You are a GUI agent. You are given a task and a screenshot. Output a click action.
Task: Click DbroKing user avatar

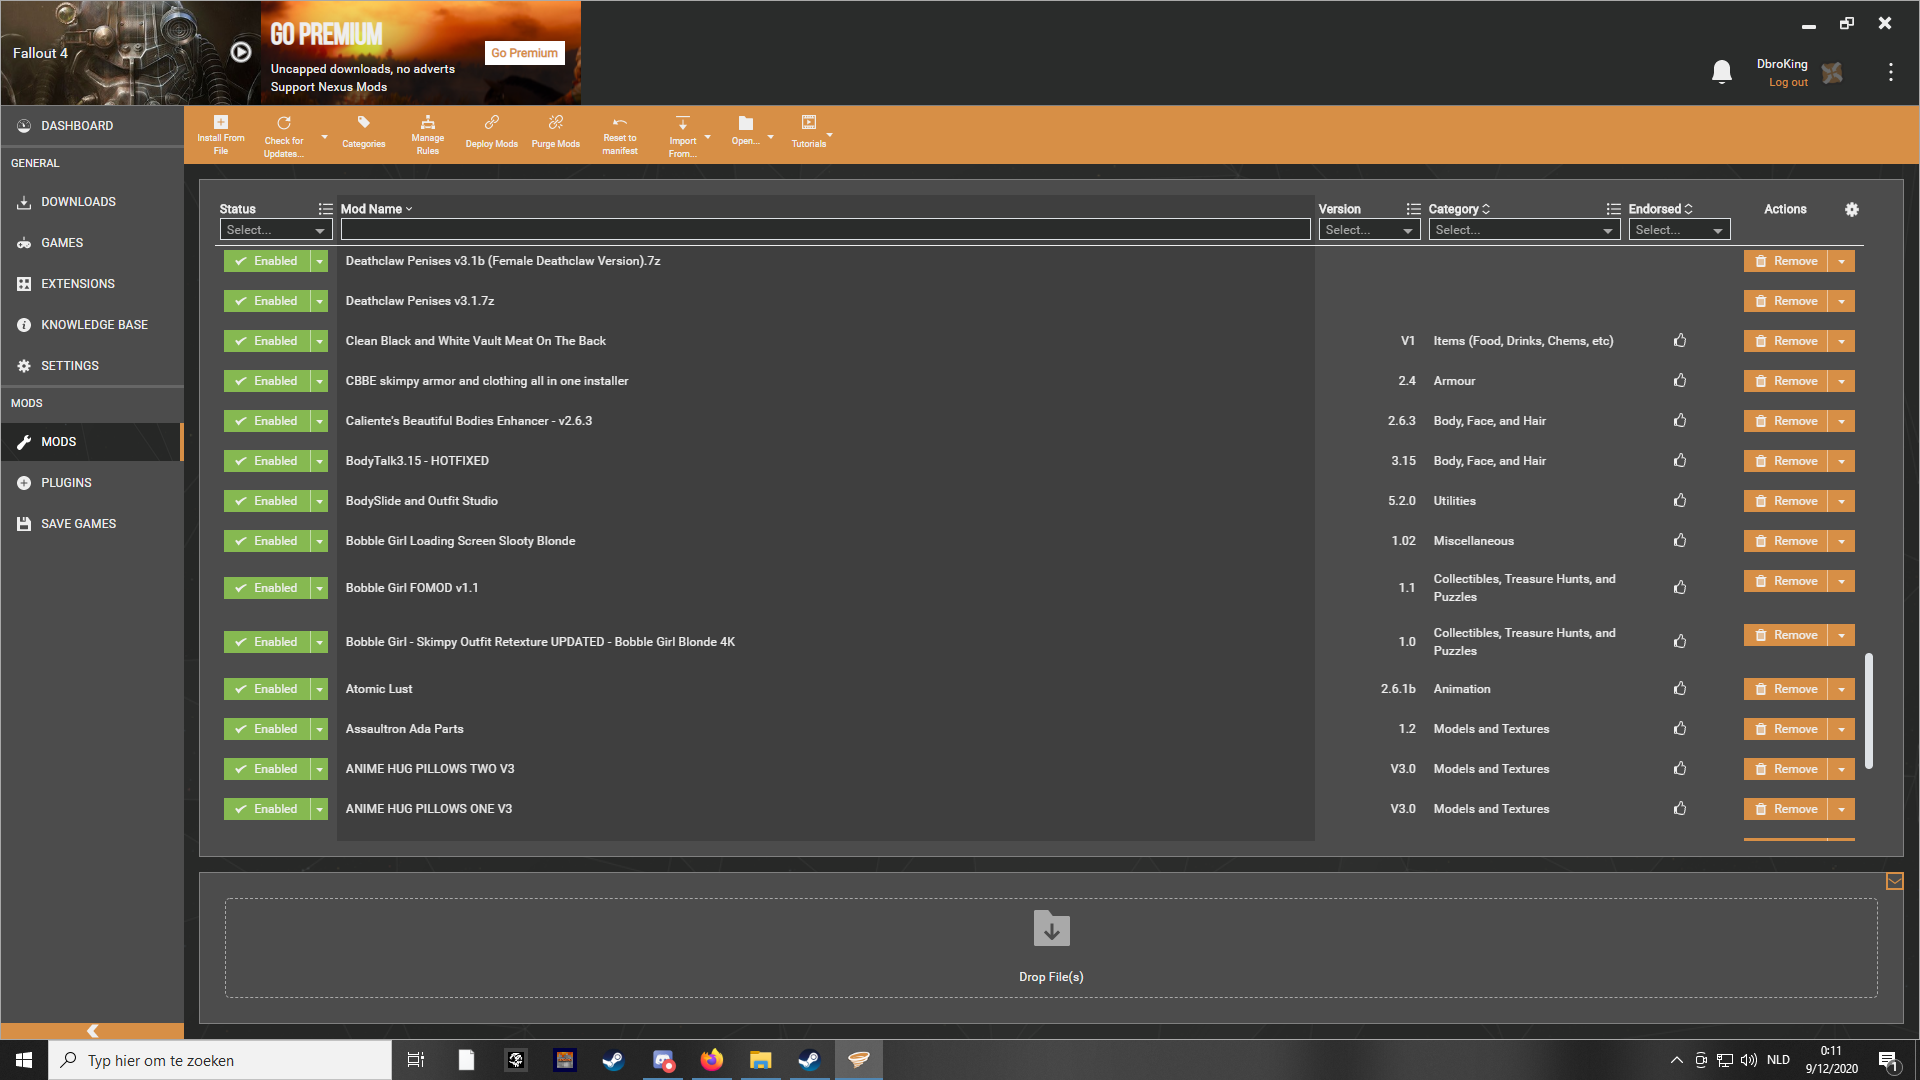1832,73
